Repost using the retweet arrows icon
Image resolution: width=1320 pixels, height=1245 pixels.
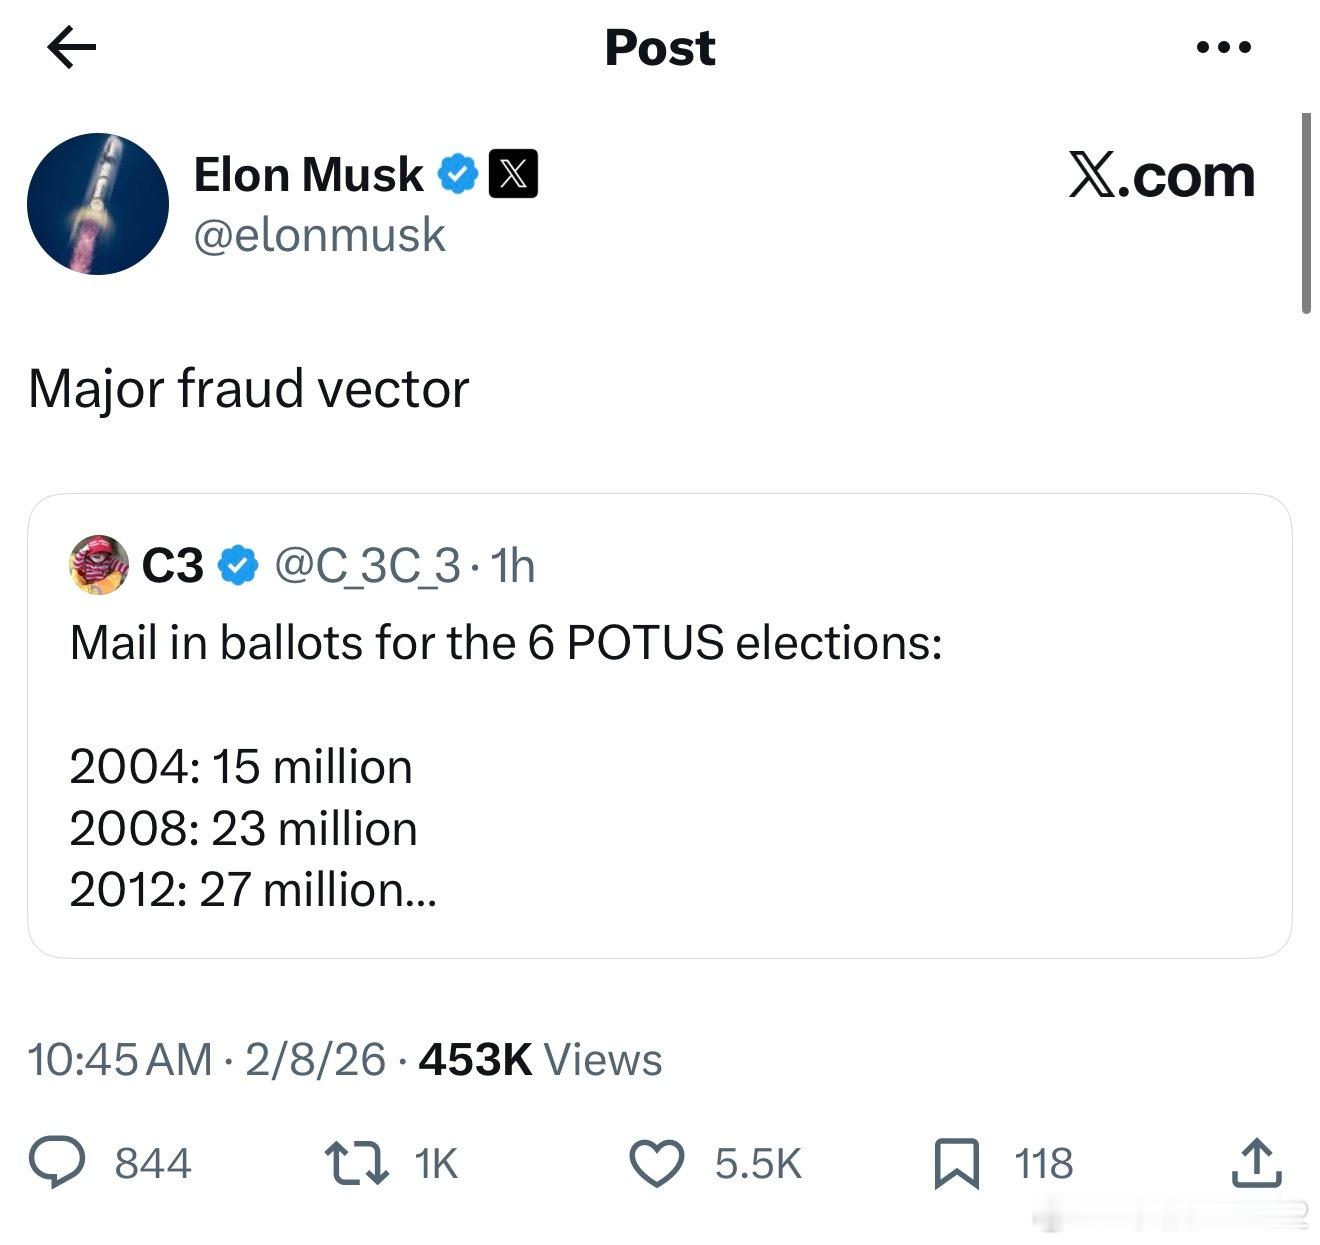tap(357, 1164)
